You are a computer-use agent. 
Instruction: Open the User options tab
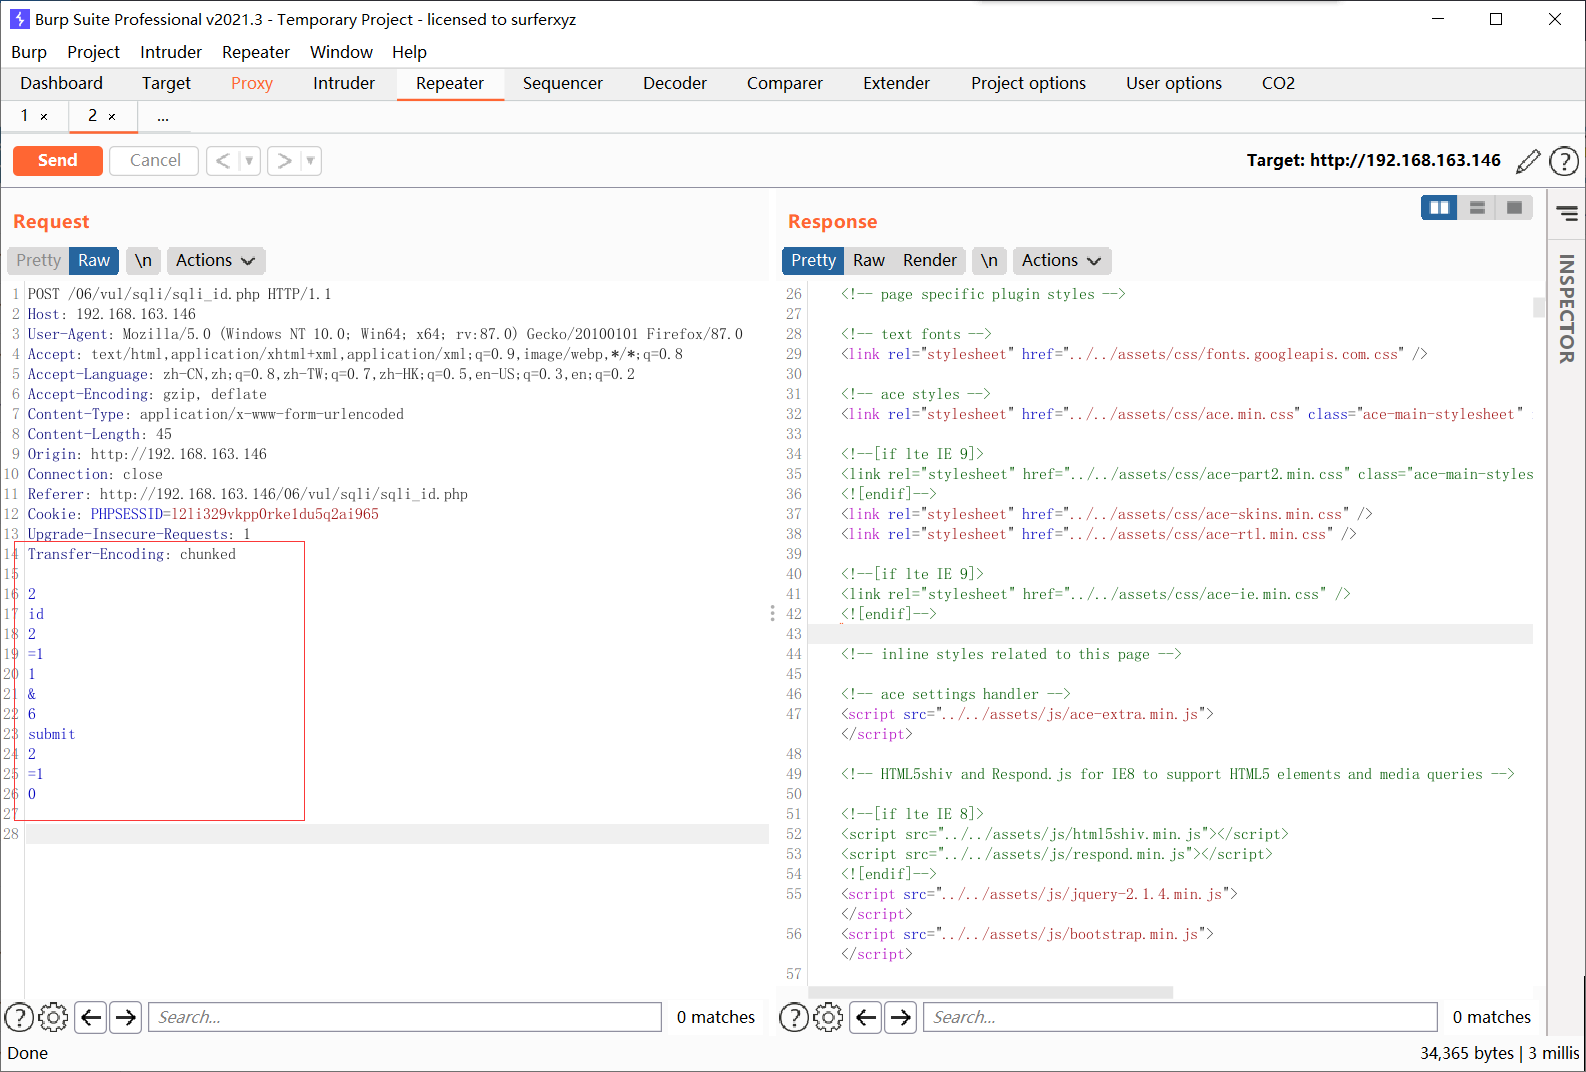[x=1174, y=83]
